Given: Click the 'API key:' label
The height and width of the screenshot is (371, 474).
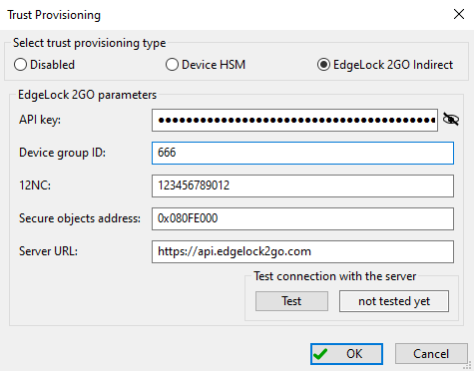Looking at the screenshot, I should pyautogui.click(x=40, y=120).
